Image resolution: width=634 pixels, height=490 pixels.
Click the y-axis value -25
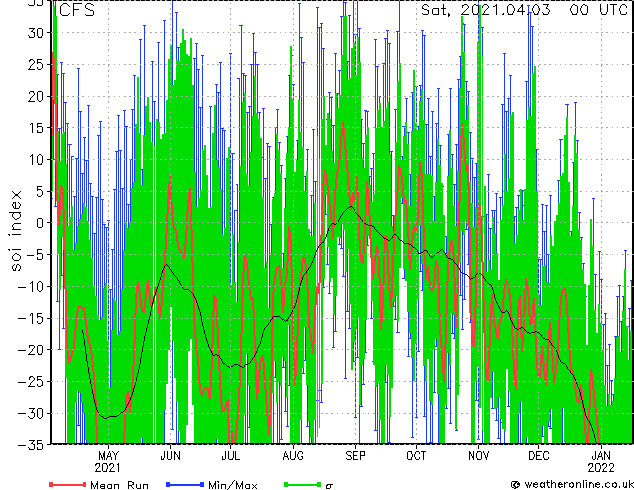pyautogui.click(x=31, y=382)
